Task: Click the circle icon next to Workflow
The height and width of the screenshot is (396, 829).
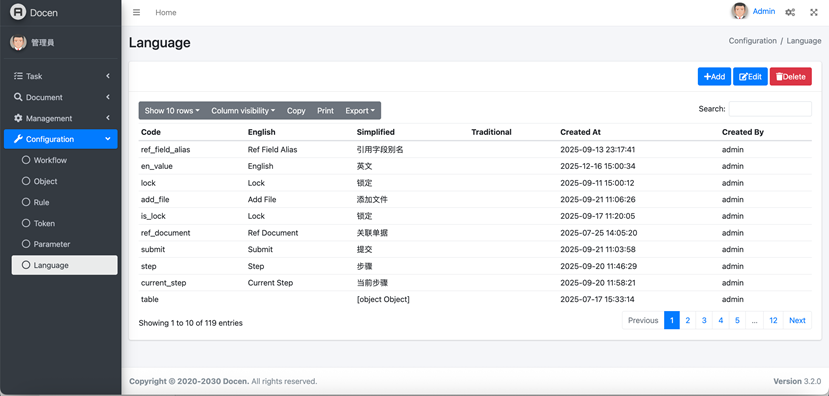Action: (x=26, y=160)
